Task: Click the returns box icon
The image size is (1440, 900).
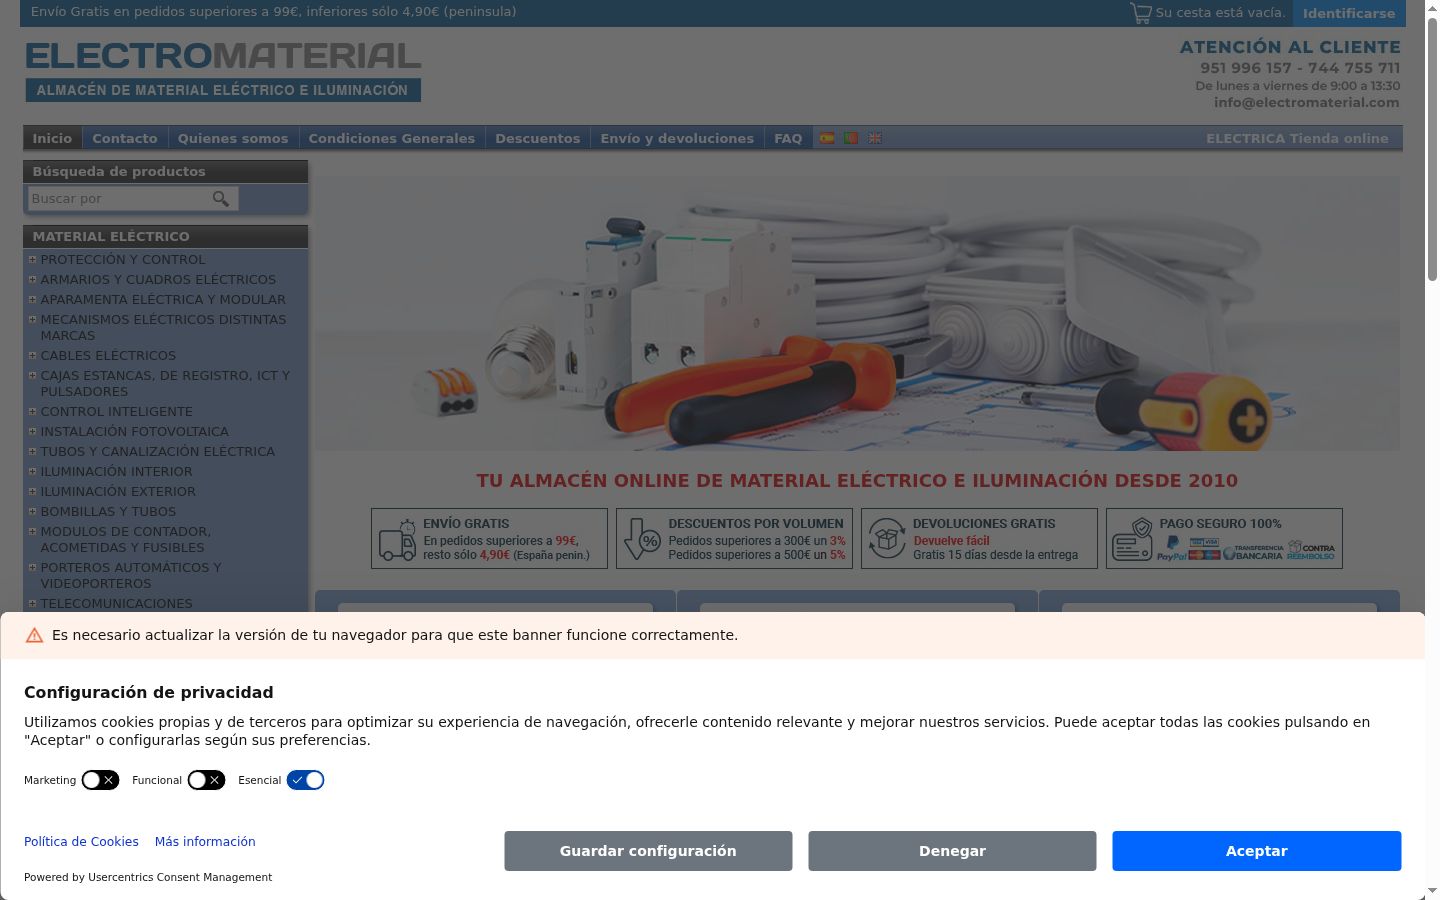Action: pos(886,539)
